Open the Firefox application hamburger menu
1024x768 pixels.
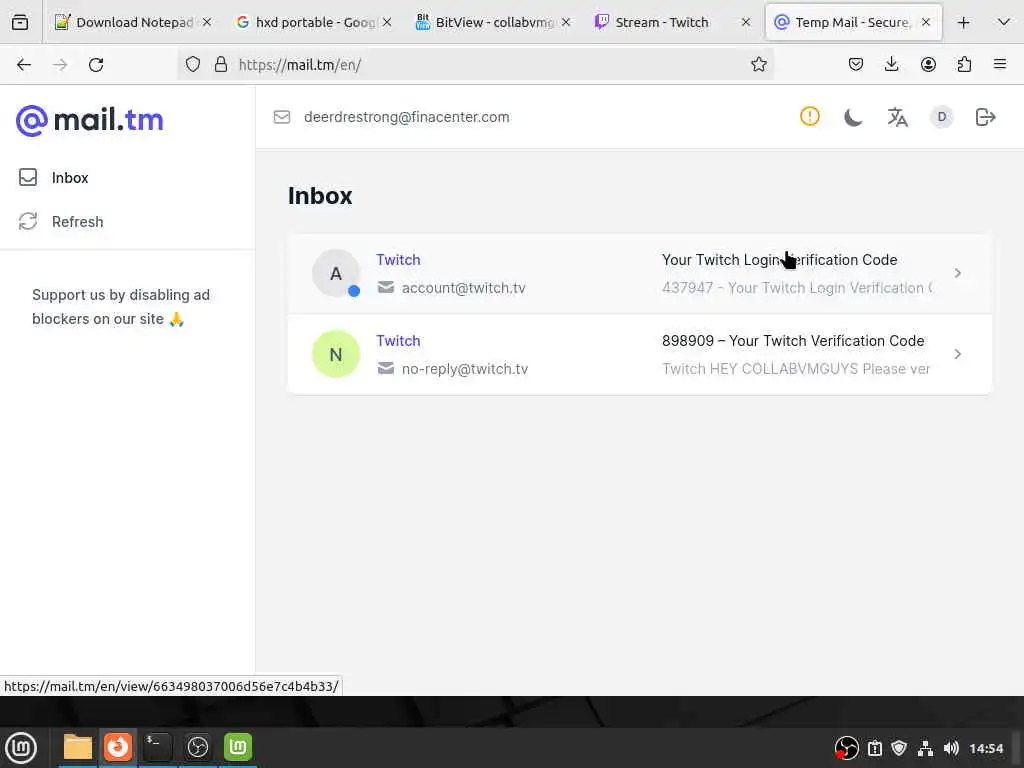pos(1000,64)
